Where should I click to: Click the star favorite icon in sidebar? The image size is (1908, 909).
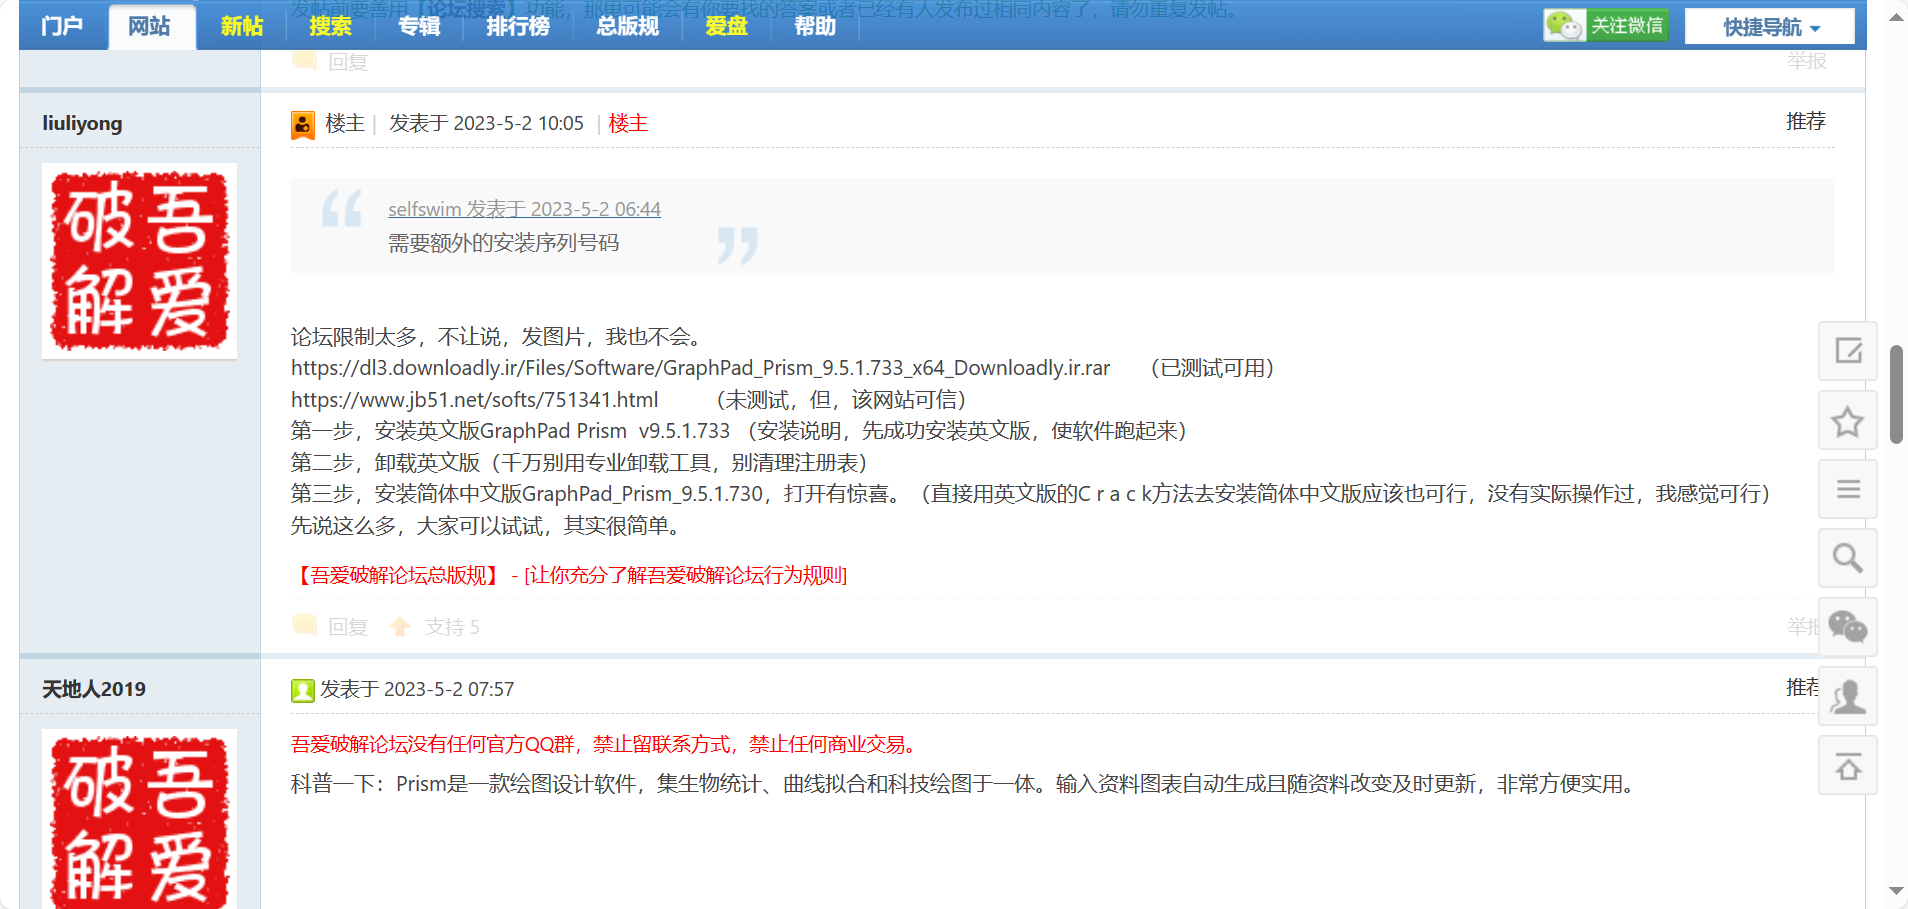[x=1847, y=421]
